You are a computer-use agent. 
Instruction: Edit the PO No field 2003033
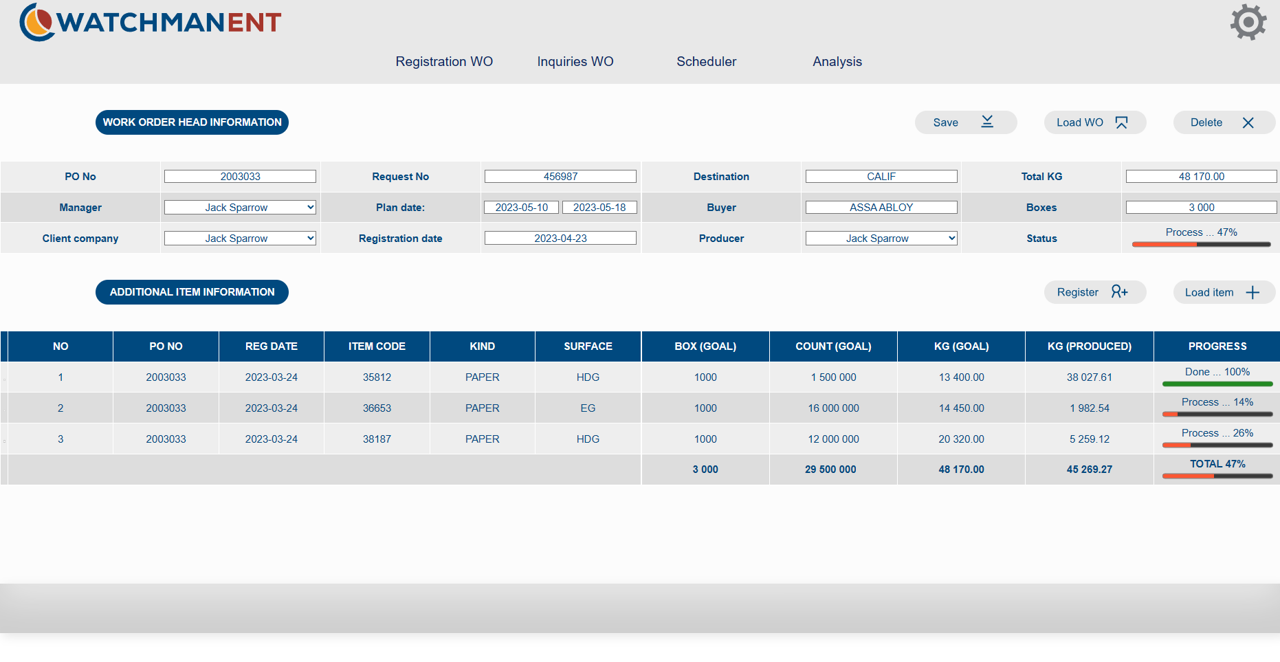click(240, 176)
